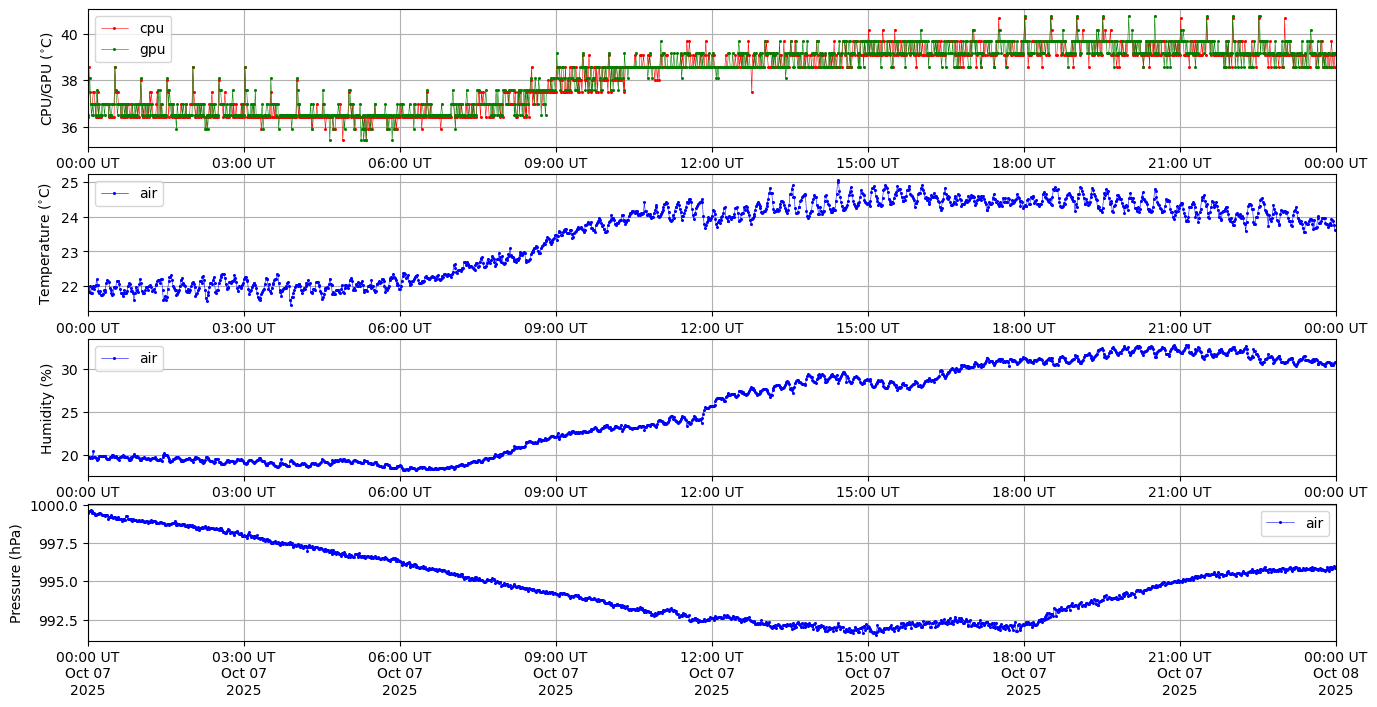Select the air legend in Temperature plot
1377x707 pixels.
[x=129, y=193]
